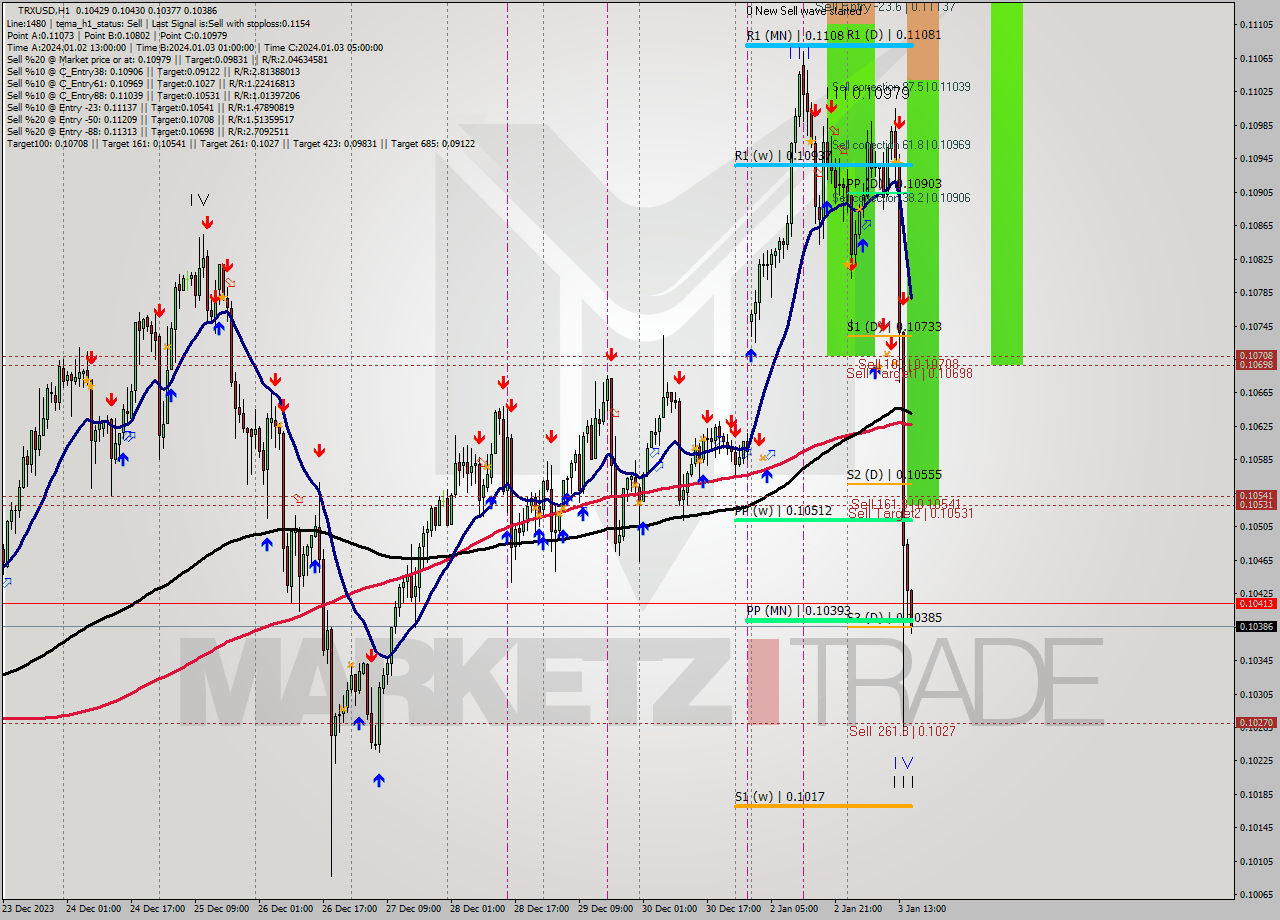Screen dimensions: 1280x920
Task: Click the '| | | 0.10979' wave label
Action: [868, 93]
